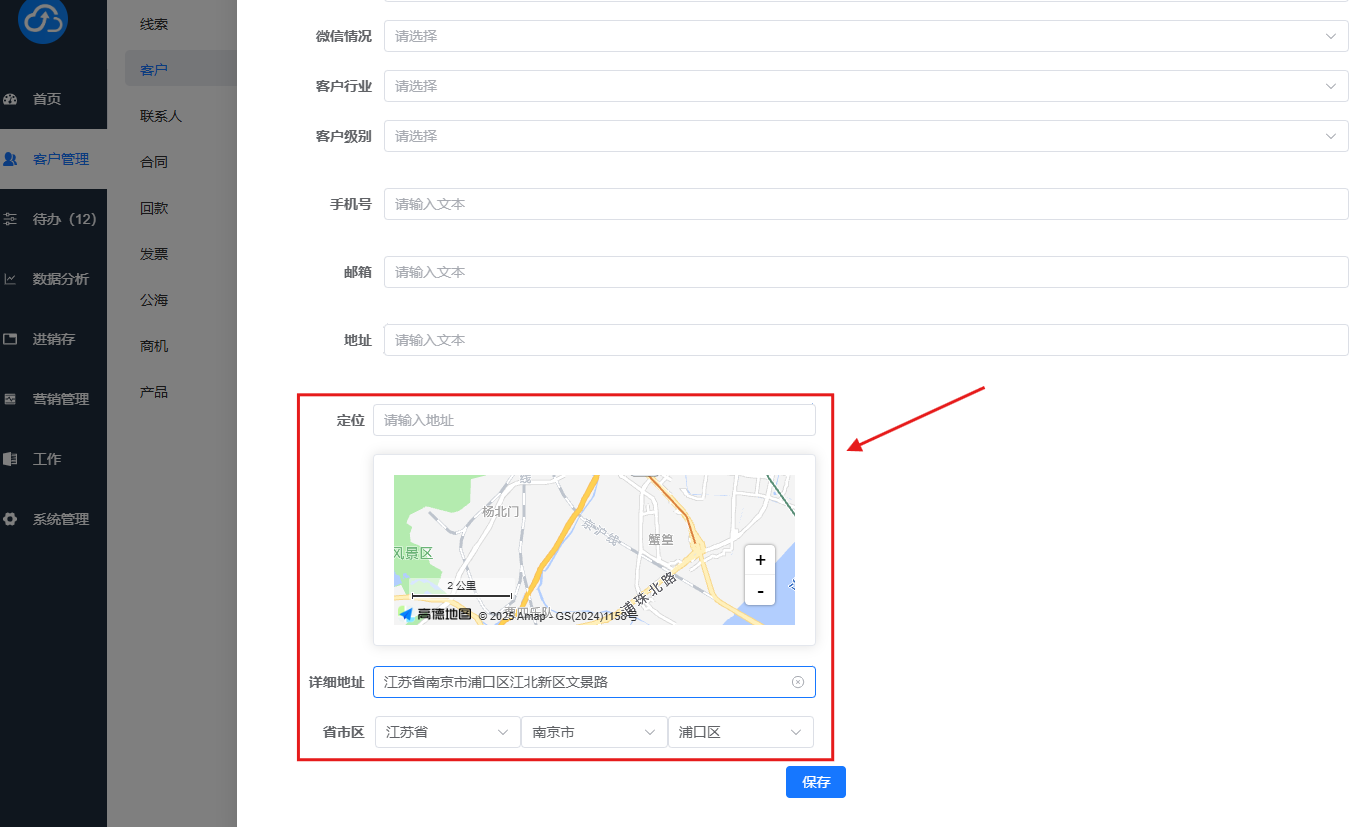The width and height of the screenshot is (1354, 827).
Task: Click the 客户管理 people icon
Action: pyautogui.click(x=11, y=159)
